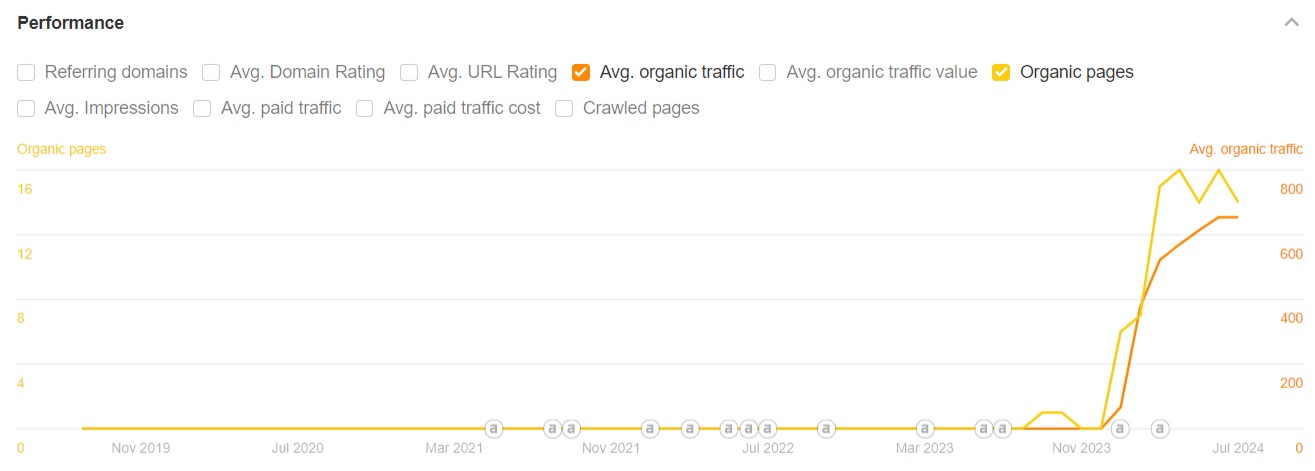
Task: Disable the Organic pages checkbox
Action: [x=1001, y=72]
